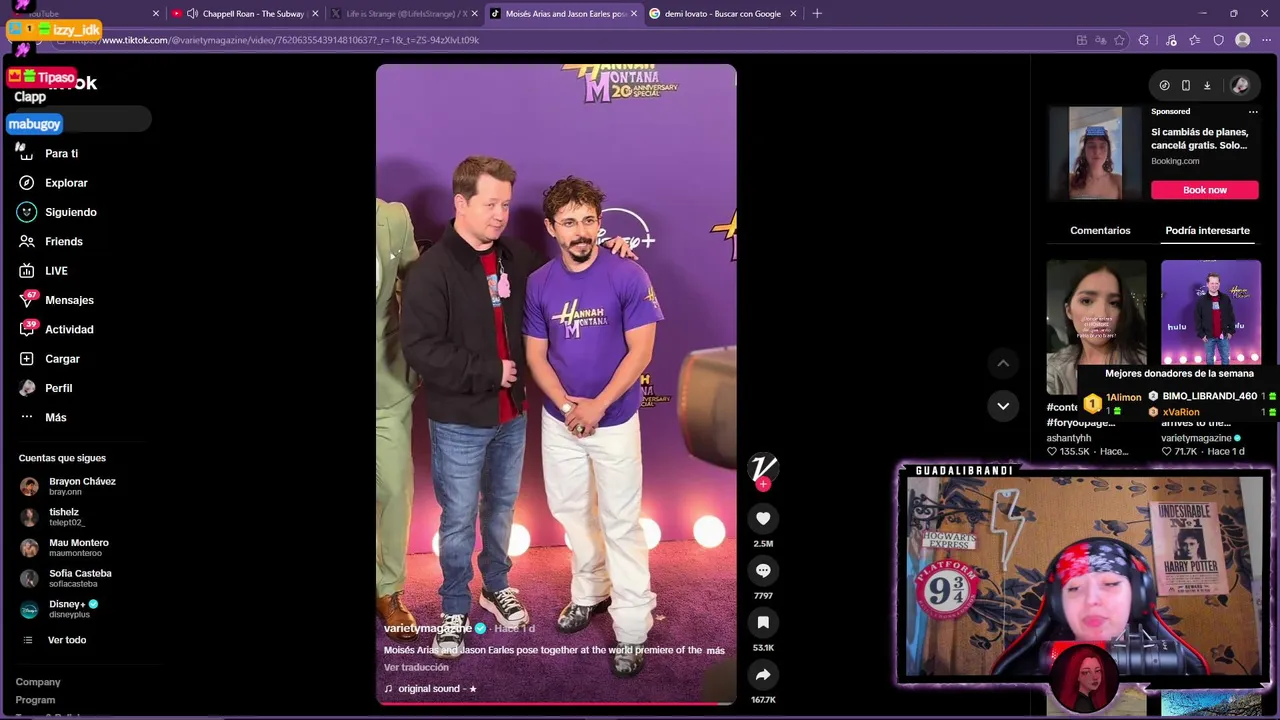The image size is (1280, 720).
Task: Open the browser favorites list icon
Action: [x=1195, y=40]
